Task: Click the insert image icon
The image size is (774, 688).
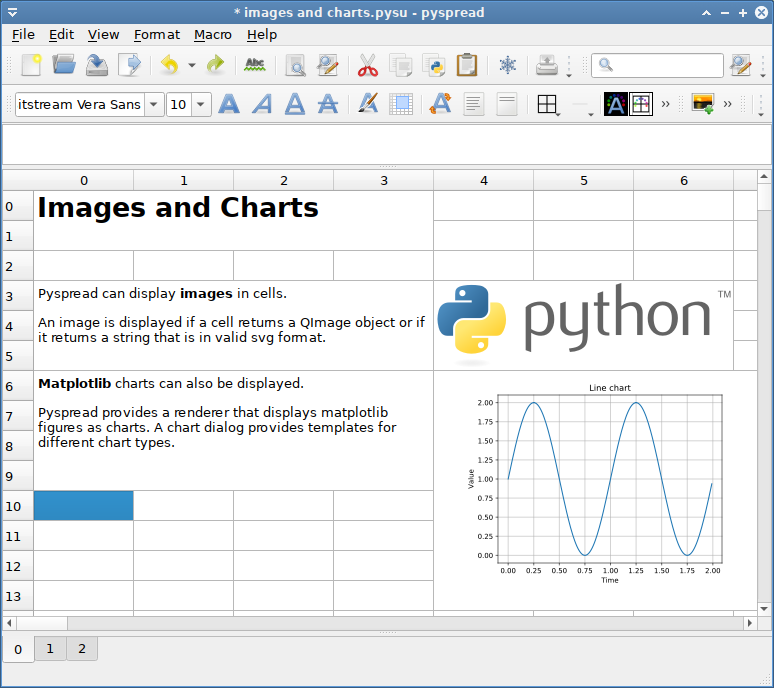Action: [x=702, y=104]
